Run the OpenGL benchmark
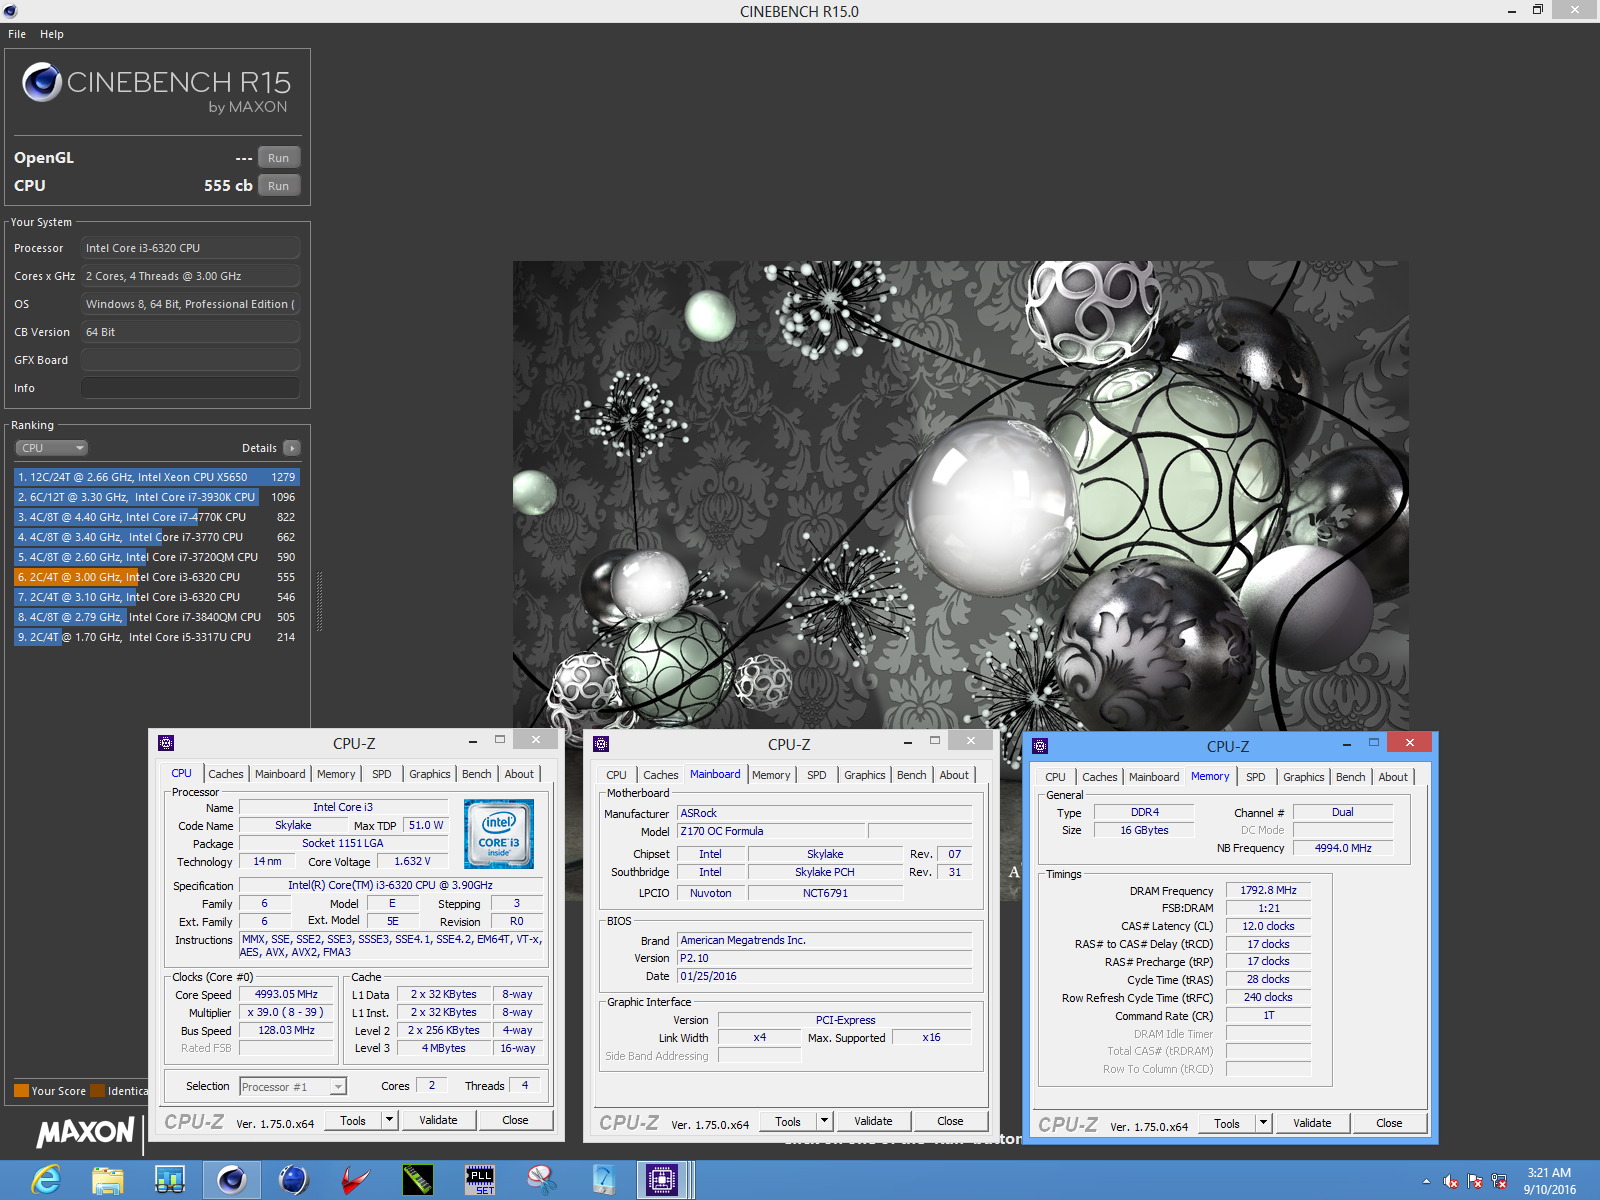The width and height of the screenshot is (1600, 1200). 278,158
